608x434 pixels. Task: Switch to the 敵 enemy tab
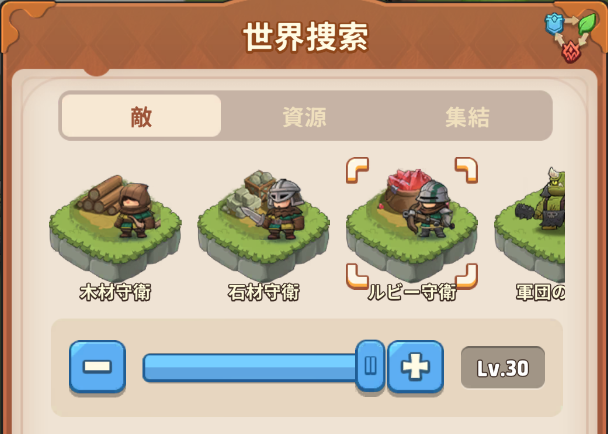coord(141,116)
